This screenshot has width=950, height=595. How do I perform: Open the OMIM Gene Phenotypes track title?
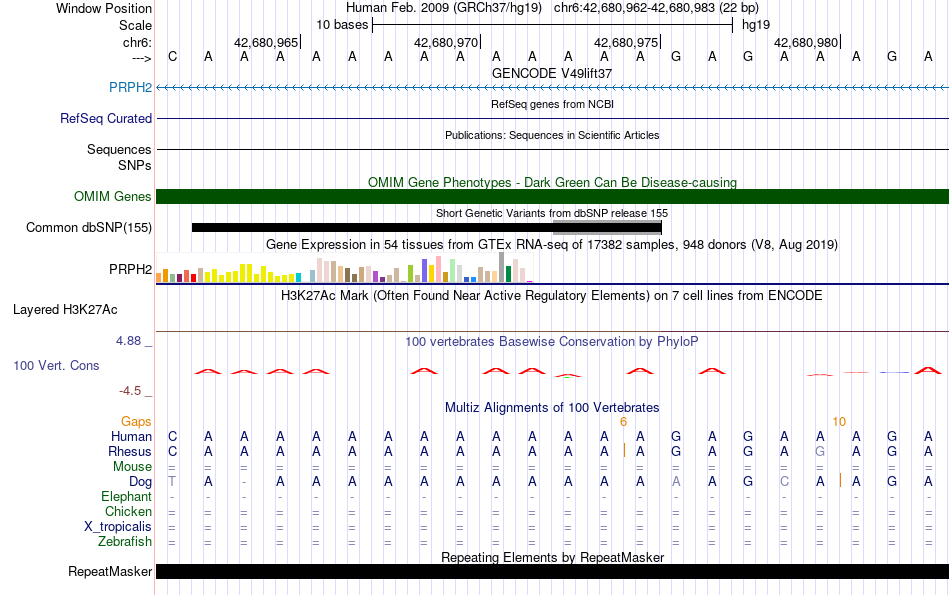(552, 182)
